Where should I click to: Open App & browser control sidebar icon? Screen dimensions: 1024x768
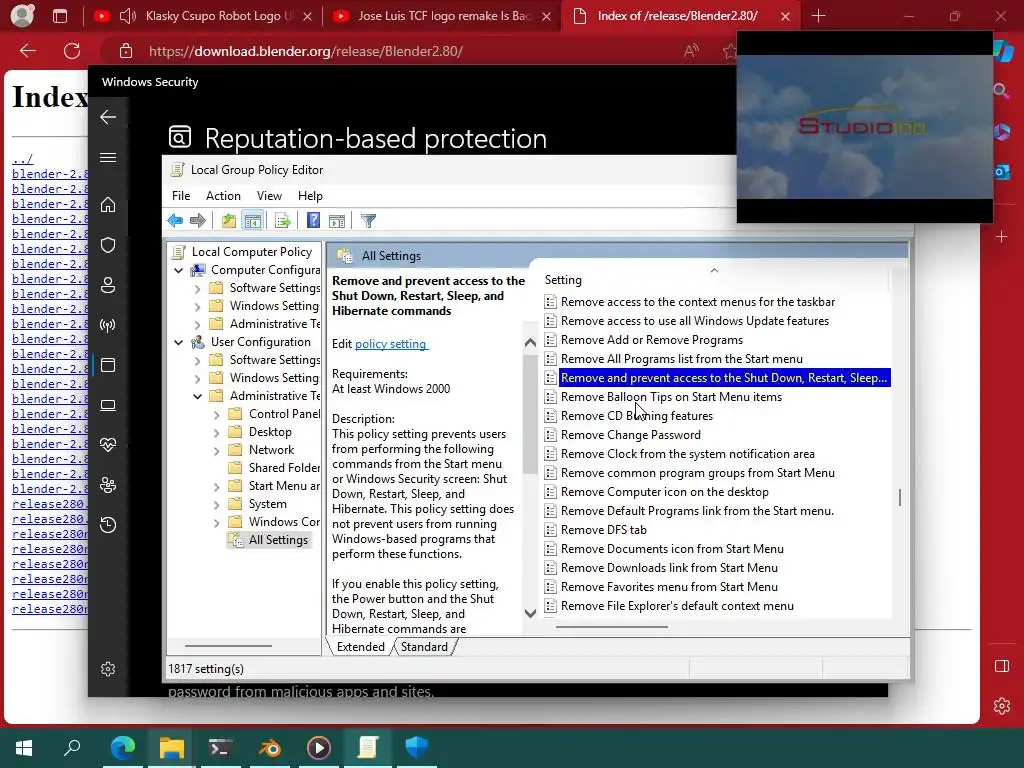pos(108,365)
